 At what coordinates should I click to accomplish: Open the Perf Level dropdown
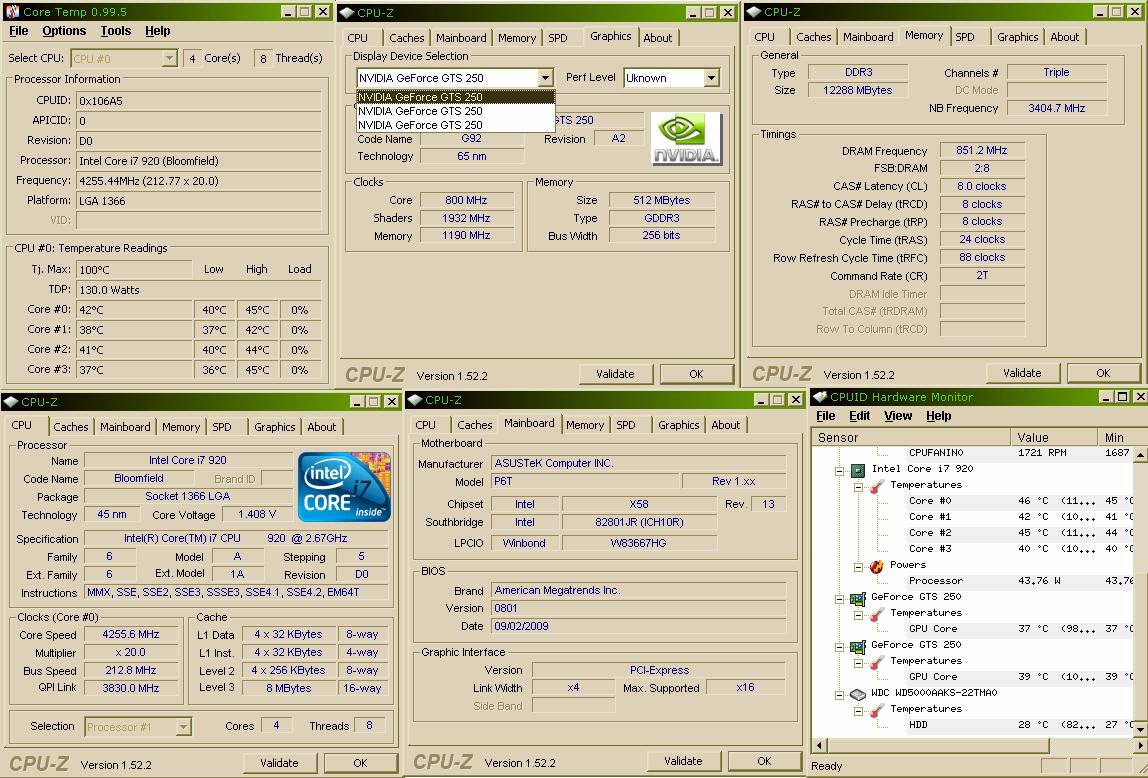point(711,78)
